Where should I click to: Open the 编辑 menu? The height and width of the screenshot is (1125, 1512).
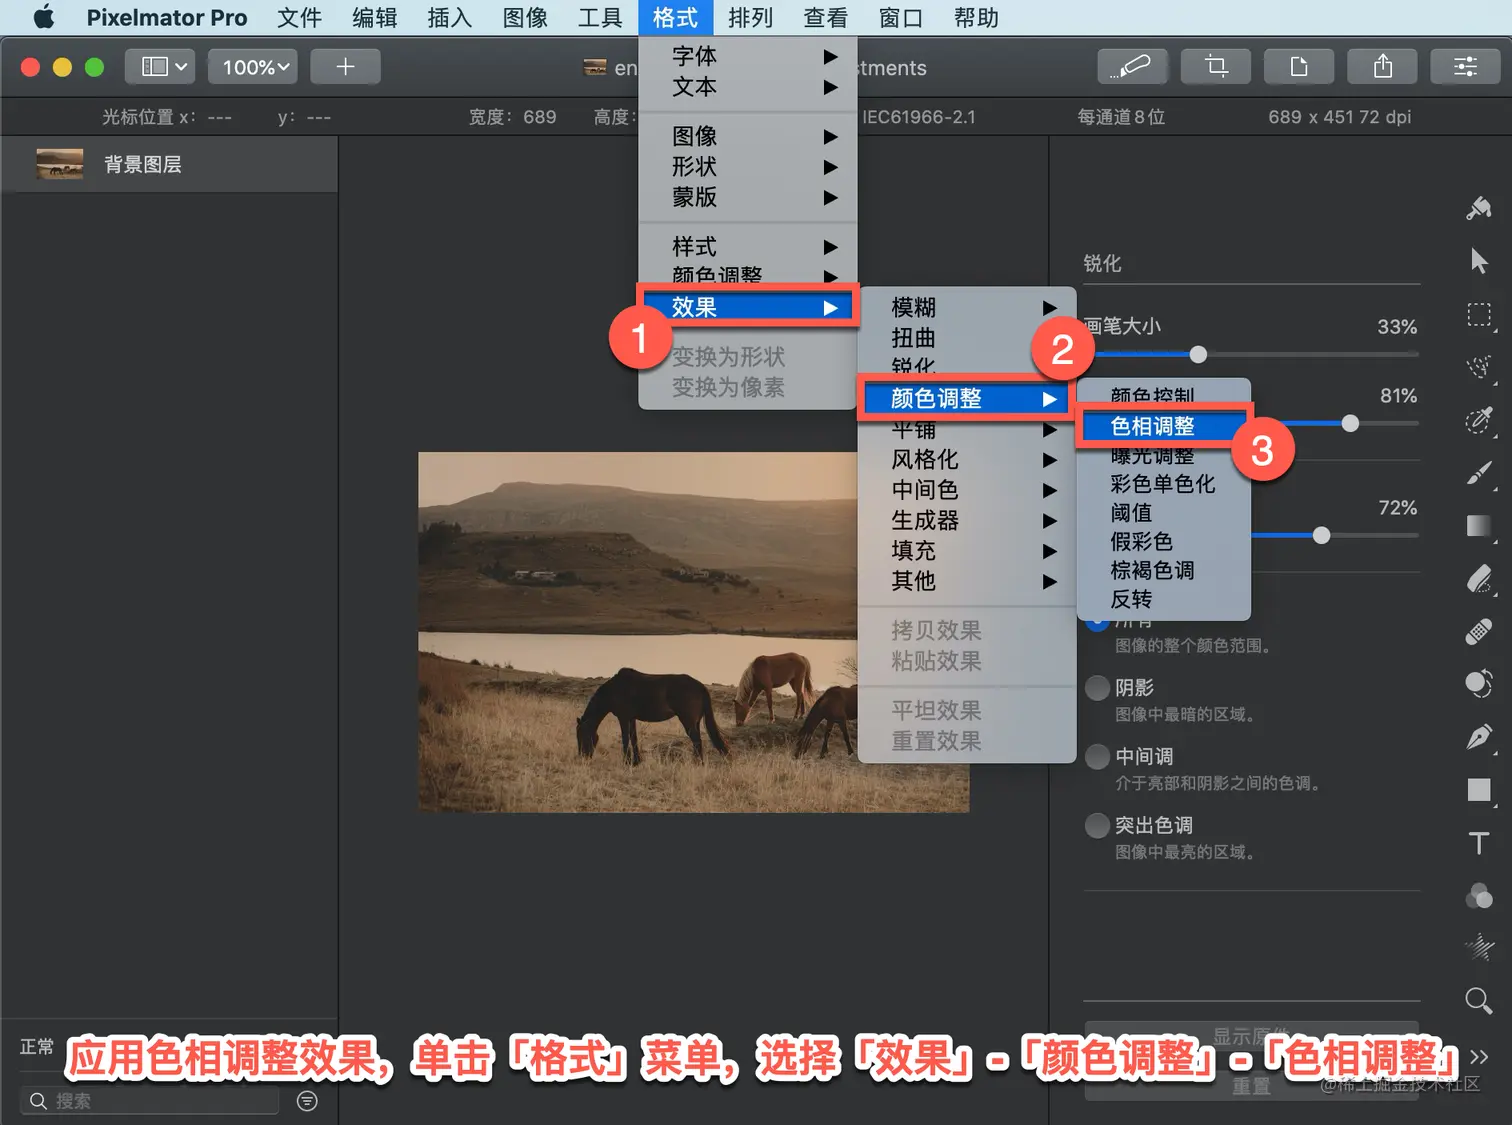tap(375, 17)
